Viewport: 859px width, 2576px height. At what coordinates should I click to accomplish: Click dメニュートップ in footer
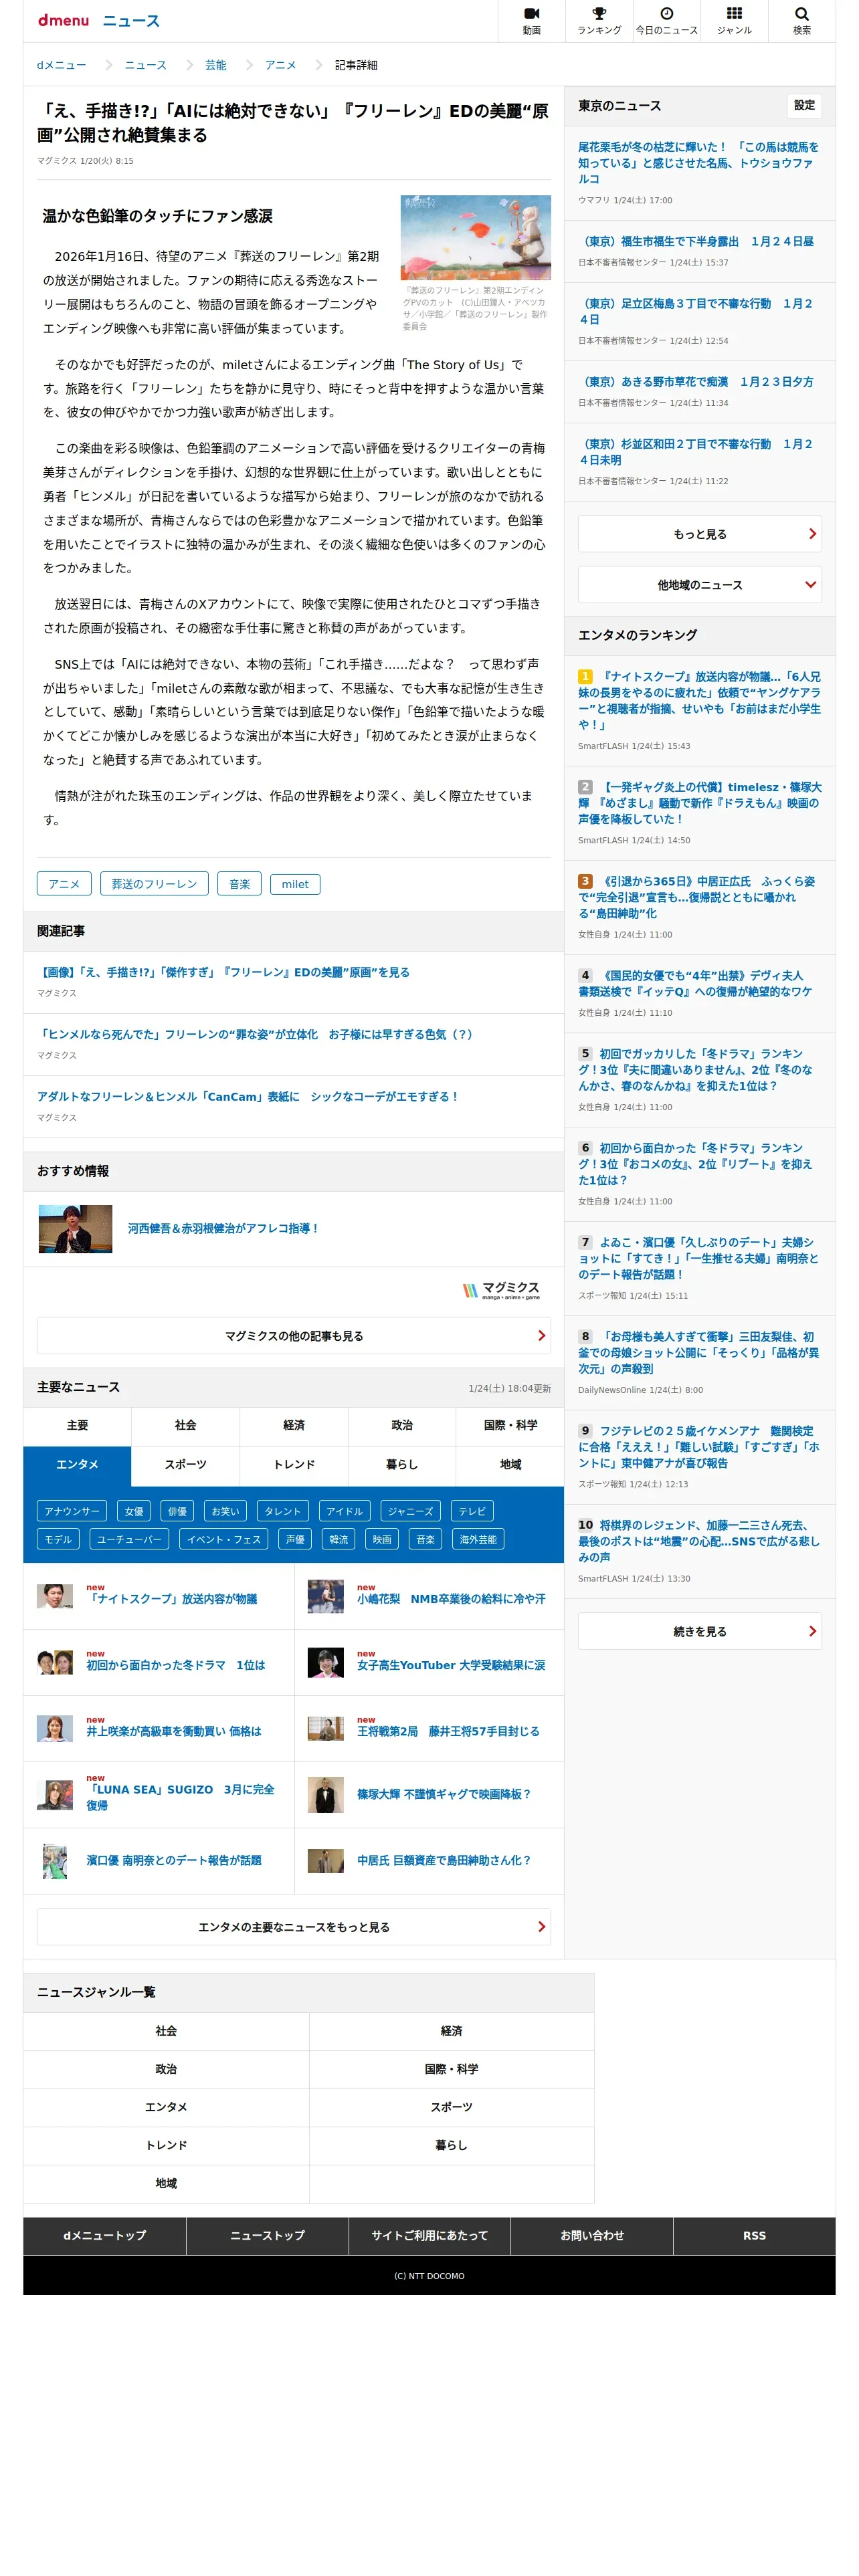(105, 2235)
